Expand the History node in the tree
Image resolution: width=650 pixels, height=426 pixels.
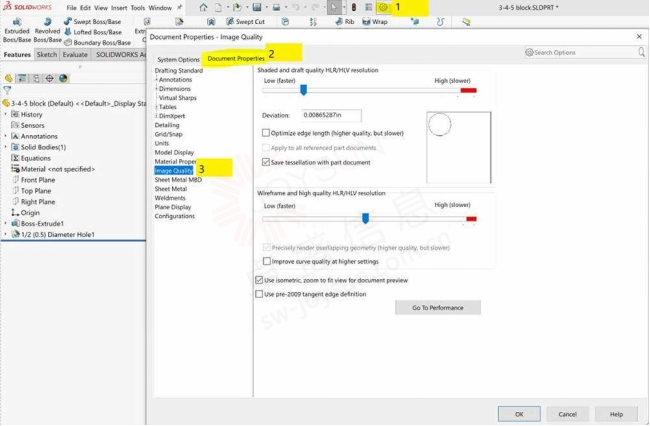[x=5, y=114]
